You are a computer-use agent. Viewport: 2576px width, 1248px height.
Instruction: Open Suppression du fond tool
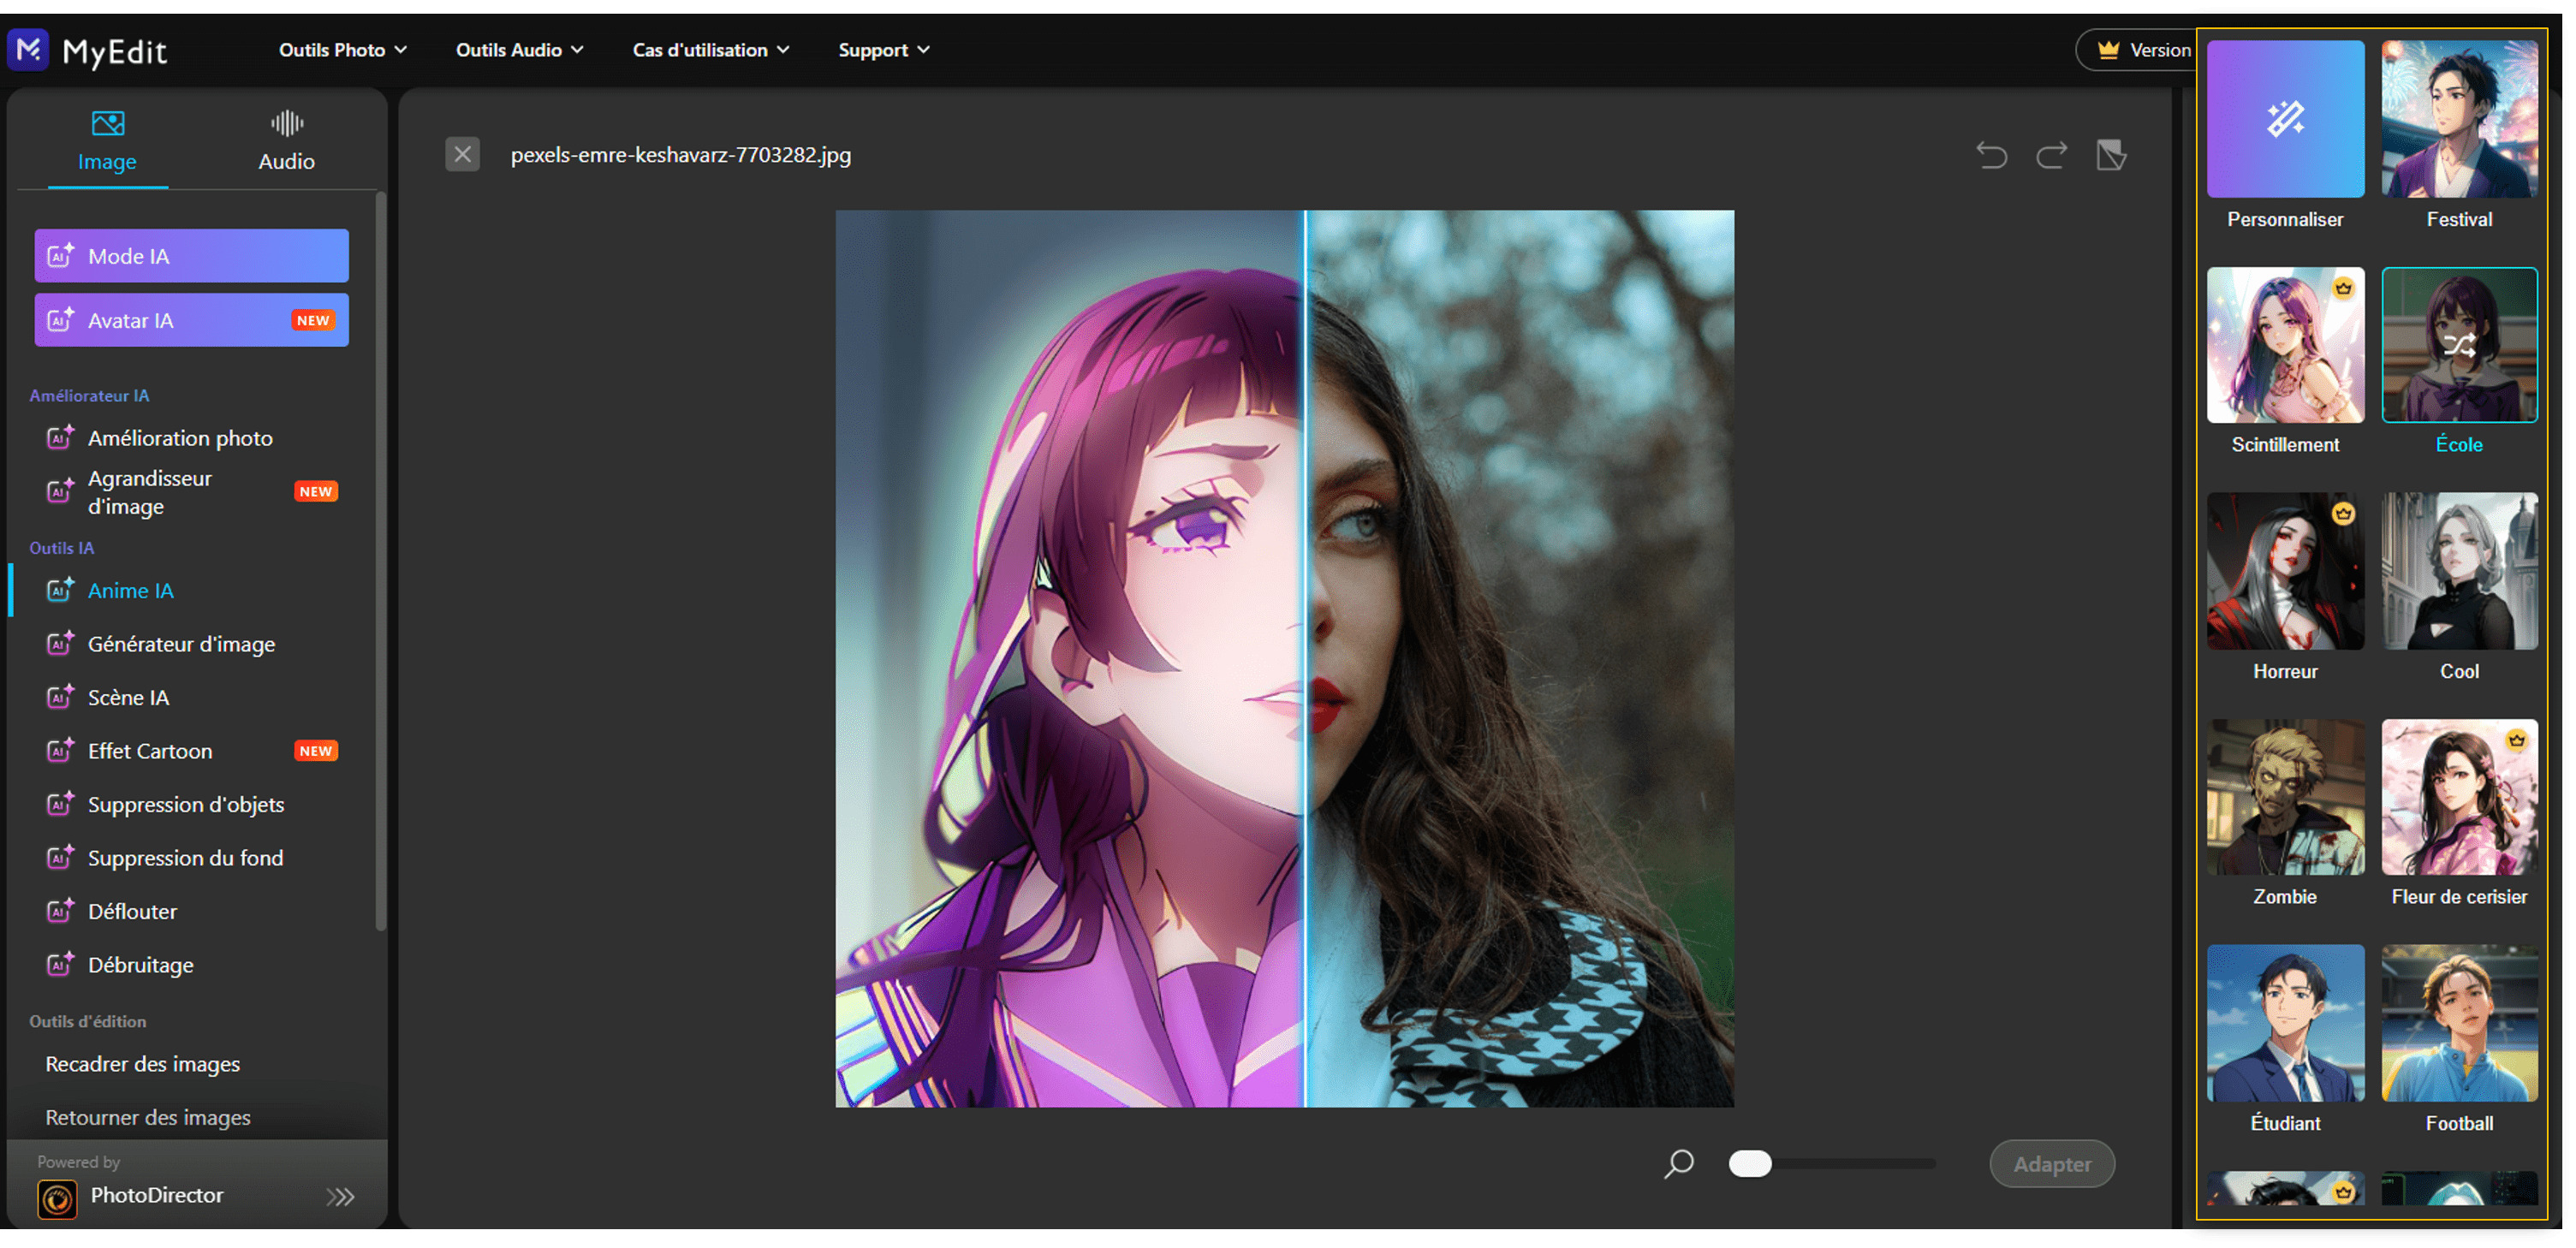[185, 857]
